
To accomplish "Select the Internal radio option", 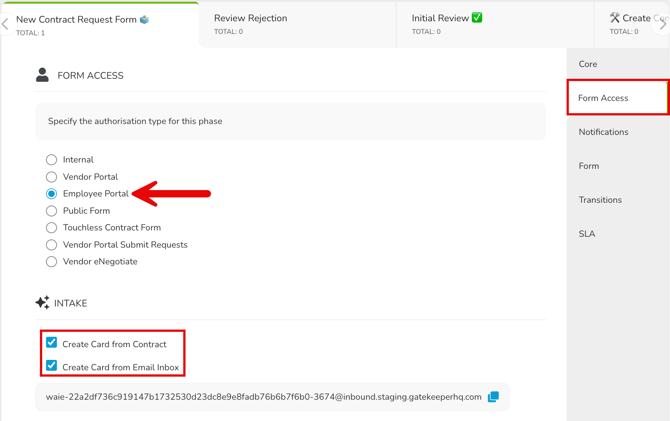I will tap(51, 160).
